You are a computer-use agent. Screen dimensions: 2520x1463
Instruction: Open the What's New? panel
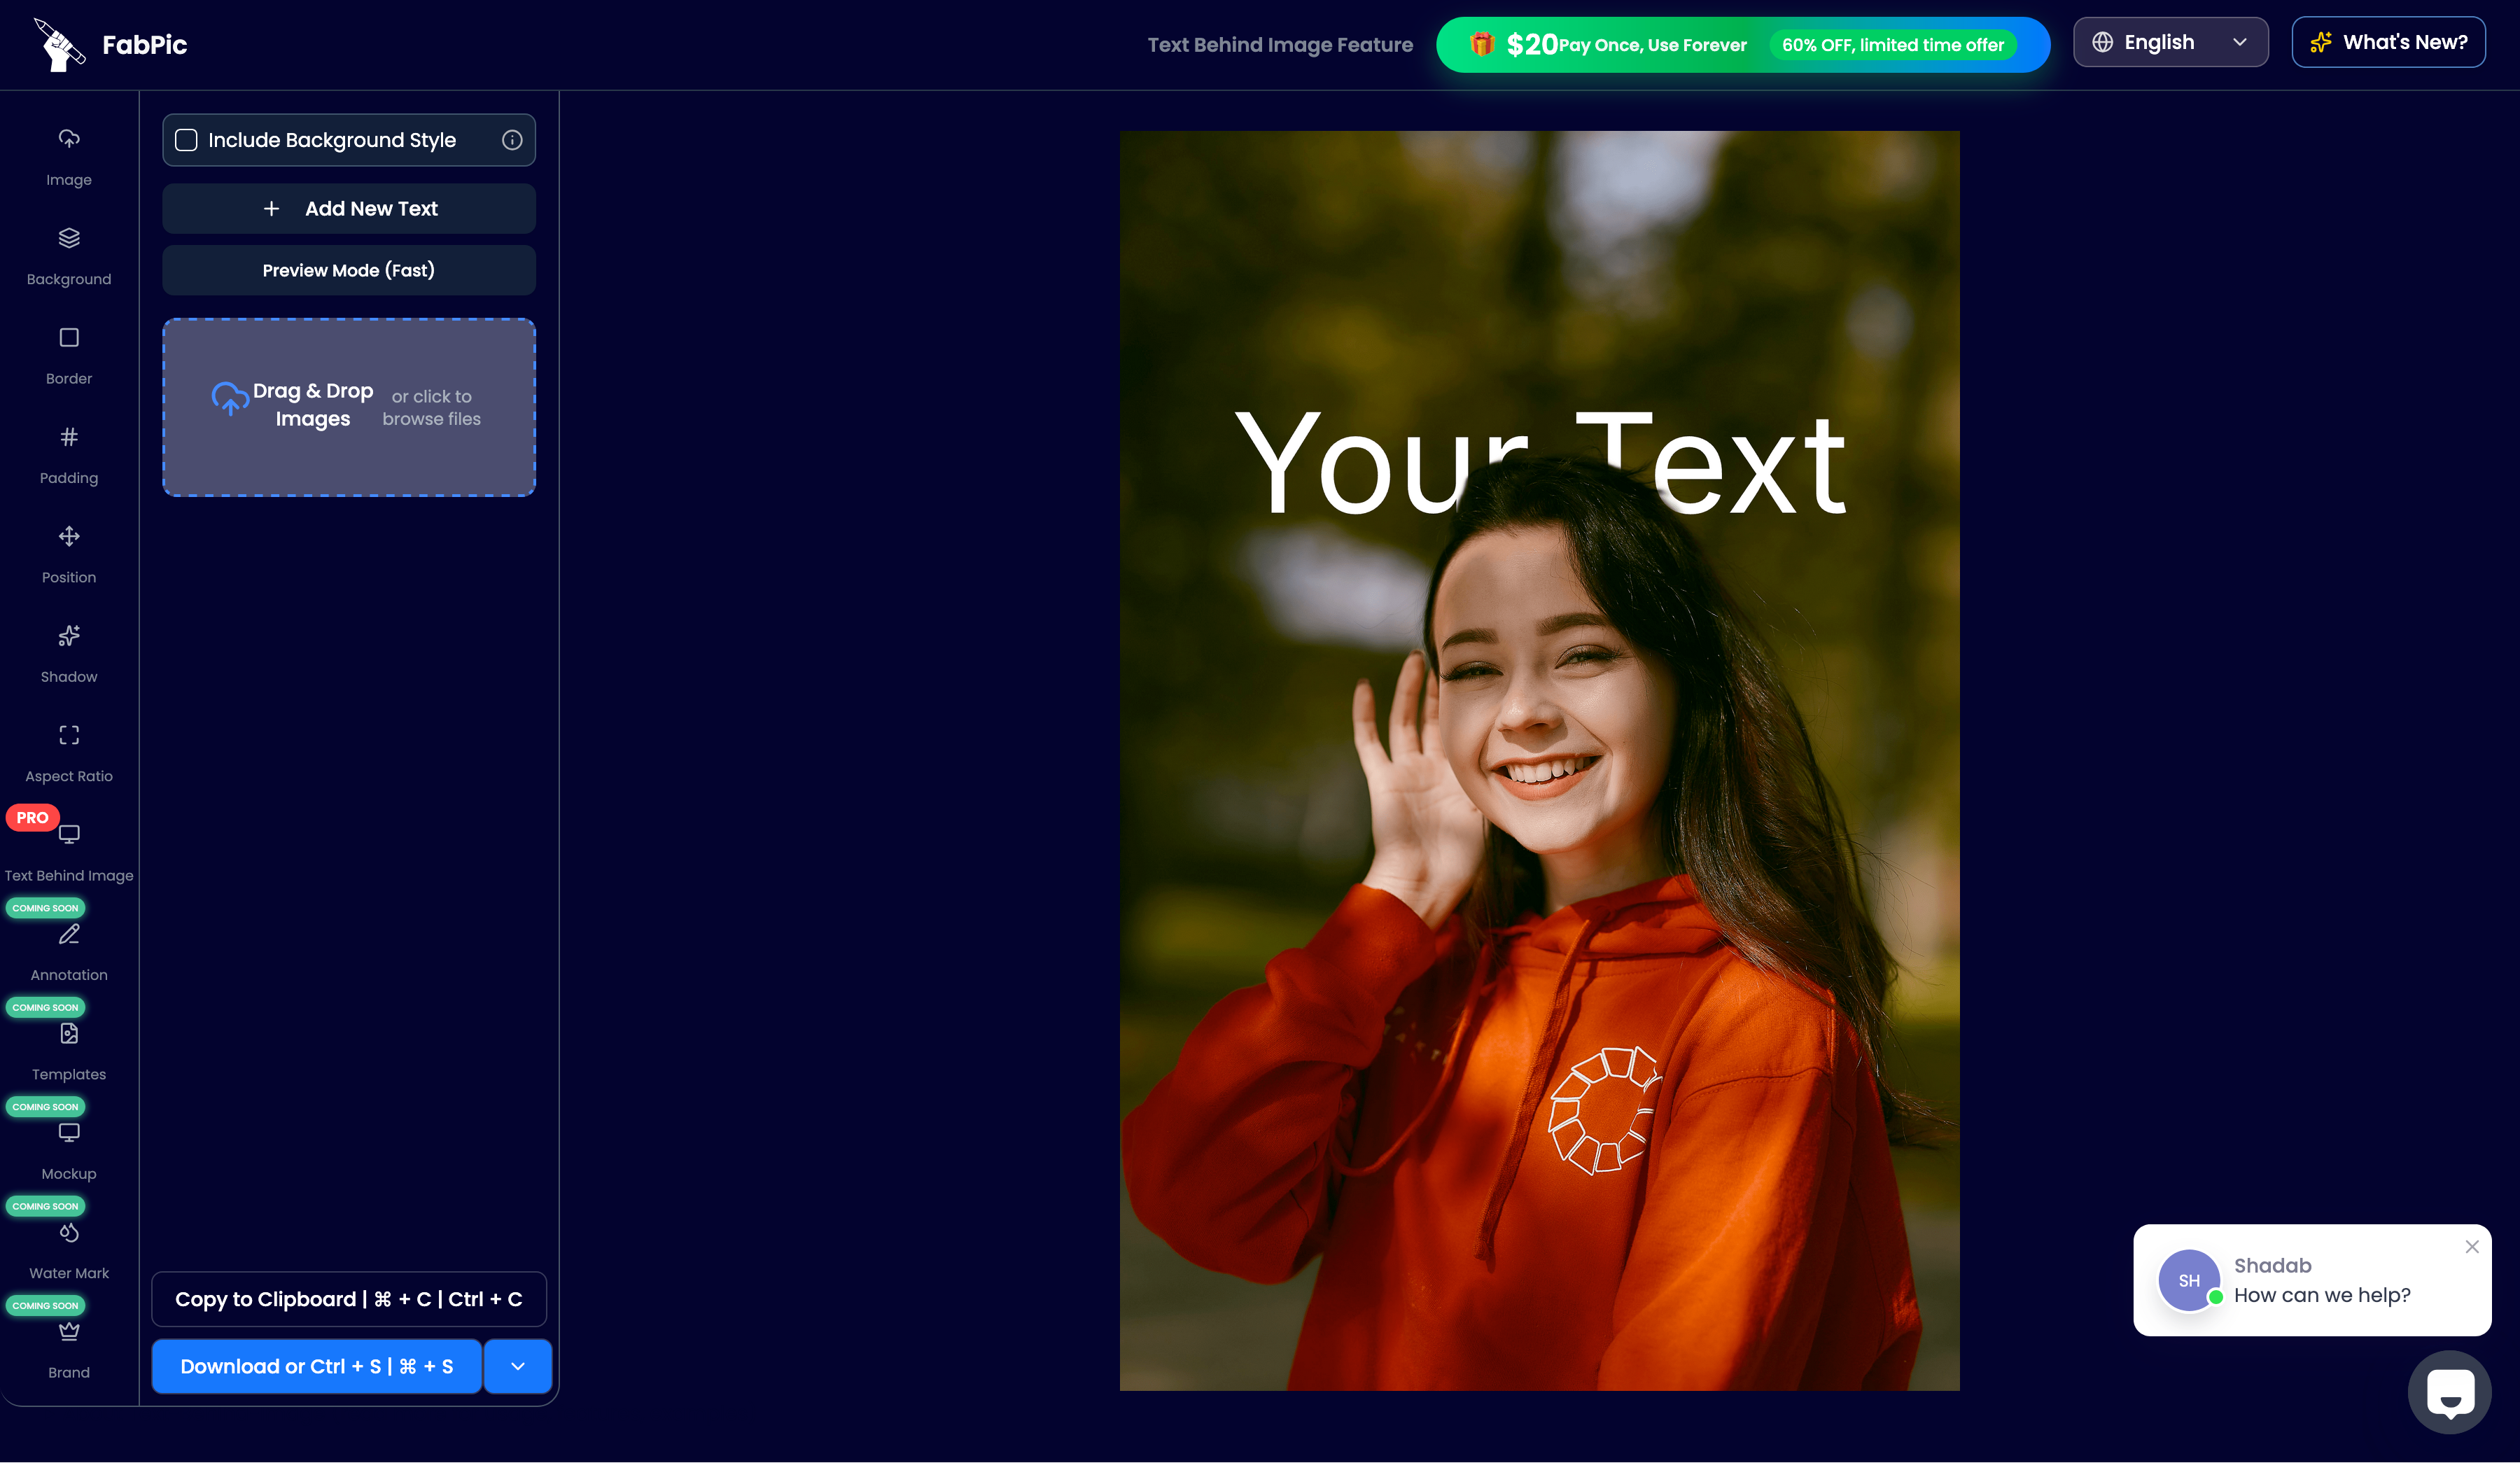point(2388,42)
